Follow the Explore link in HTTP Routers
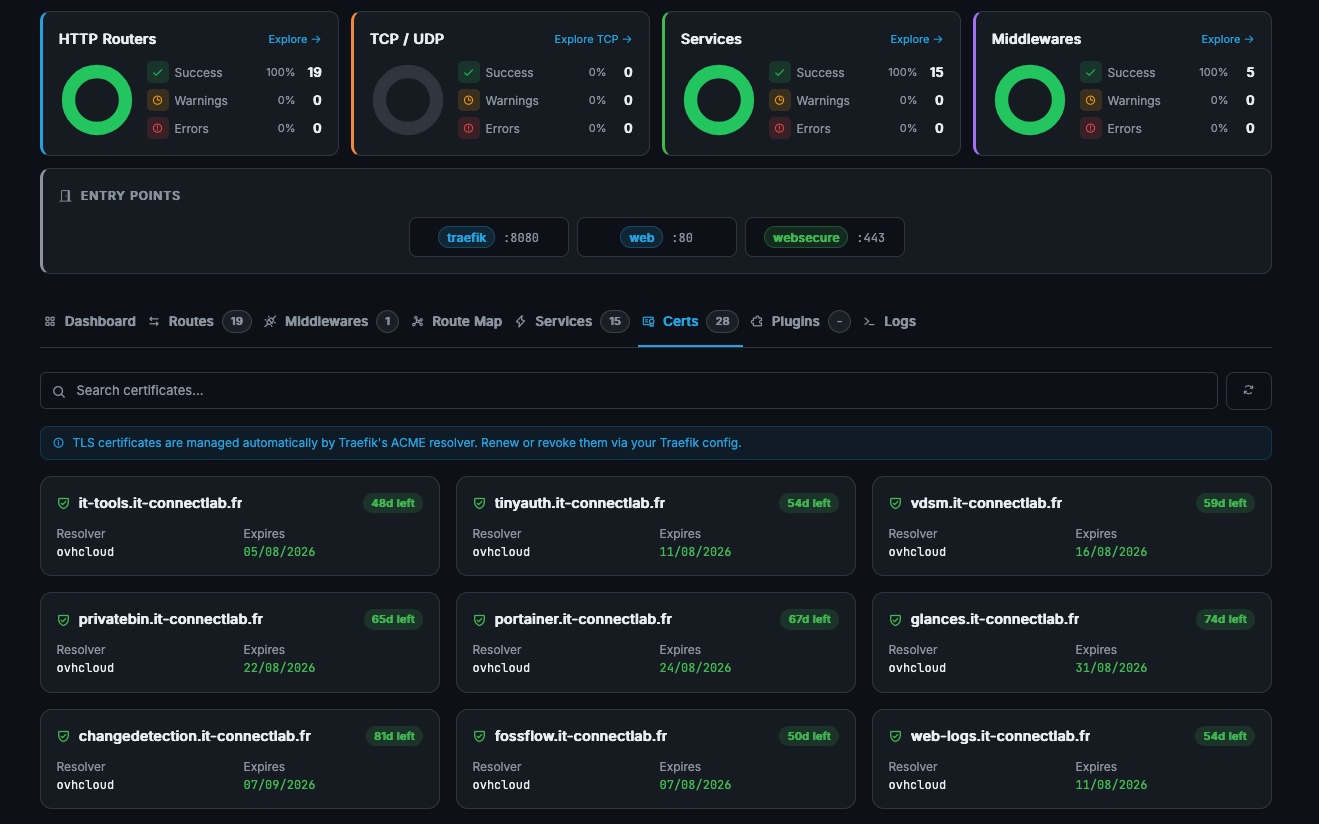 (294, 39)
